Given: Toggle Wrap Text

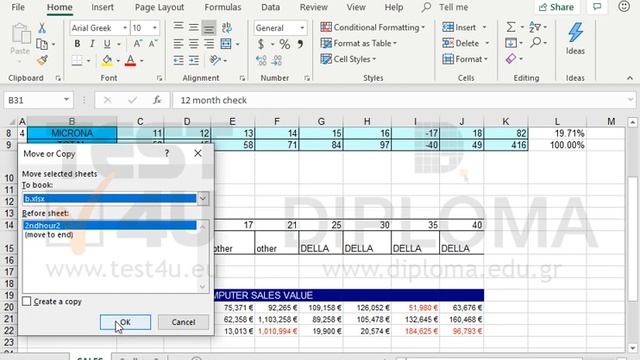Looking at the screenshot, I should pos(227,27).
